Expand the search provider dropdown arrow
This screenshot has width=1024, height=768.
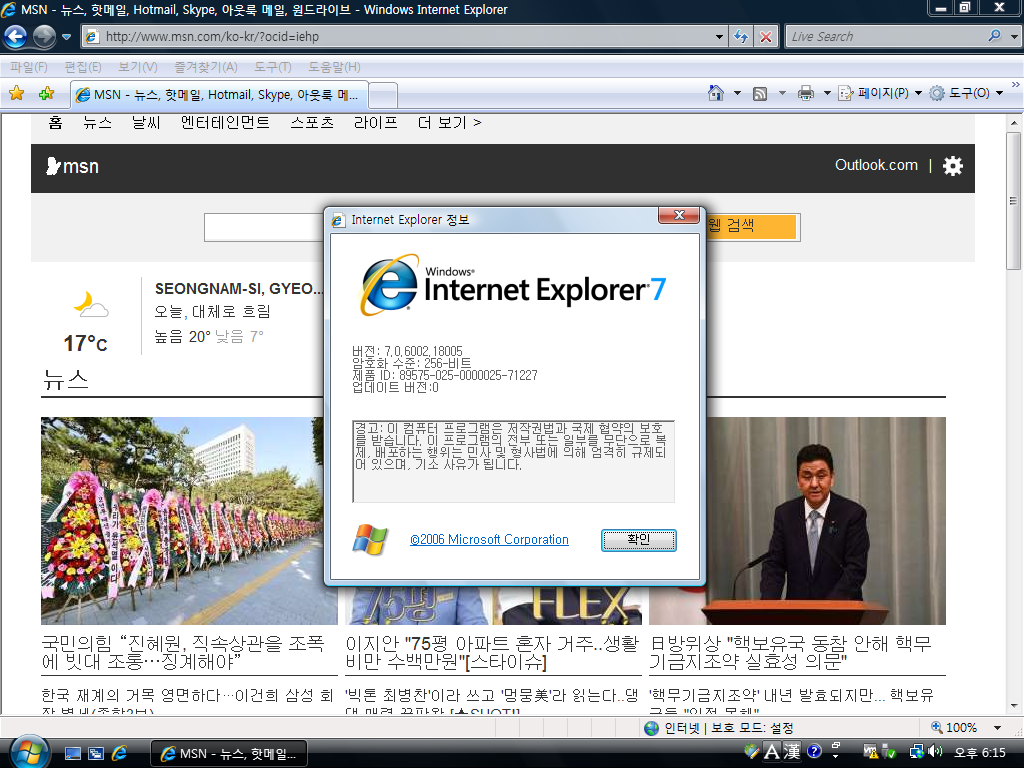(x=1014, y=37)
